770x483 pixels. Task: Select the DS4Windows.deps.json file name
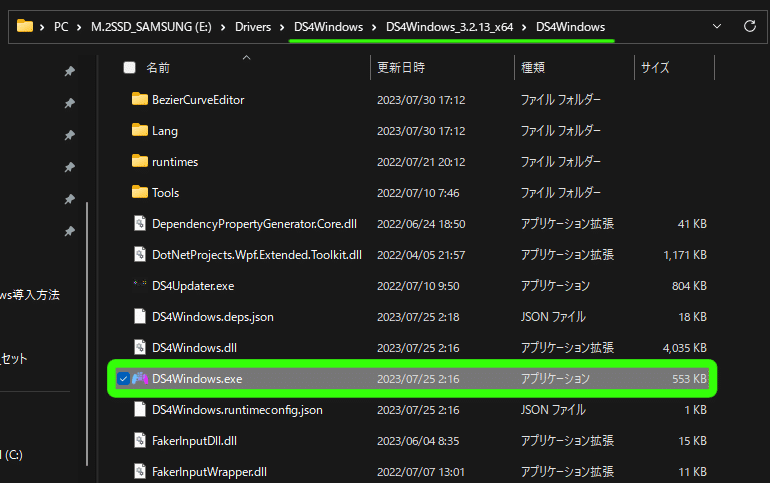click(x=213, y=317)
